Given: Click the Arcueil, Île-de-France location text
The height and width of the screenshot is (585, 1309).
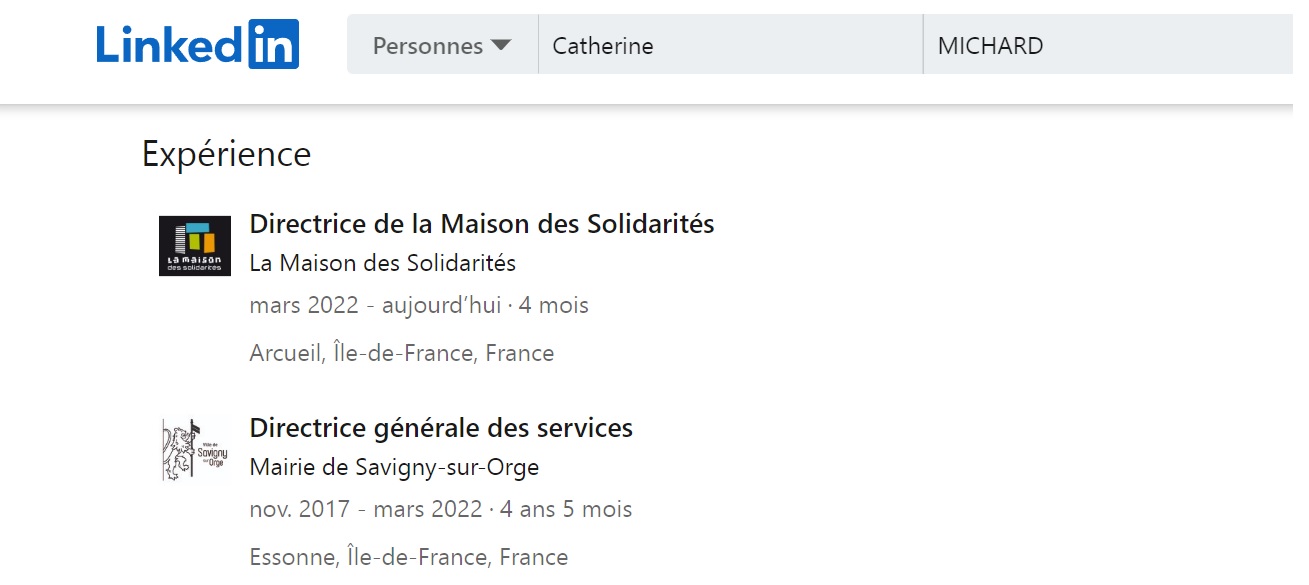Looking at the screenshot, I should (401, 353).
